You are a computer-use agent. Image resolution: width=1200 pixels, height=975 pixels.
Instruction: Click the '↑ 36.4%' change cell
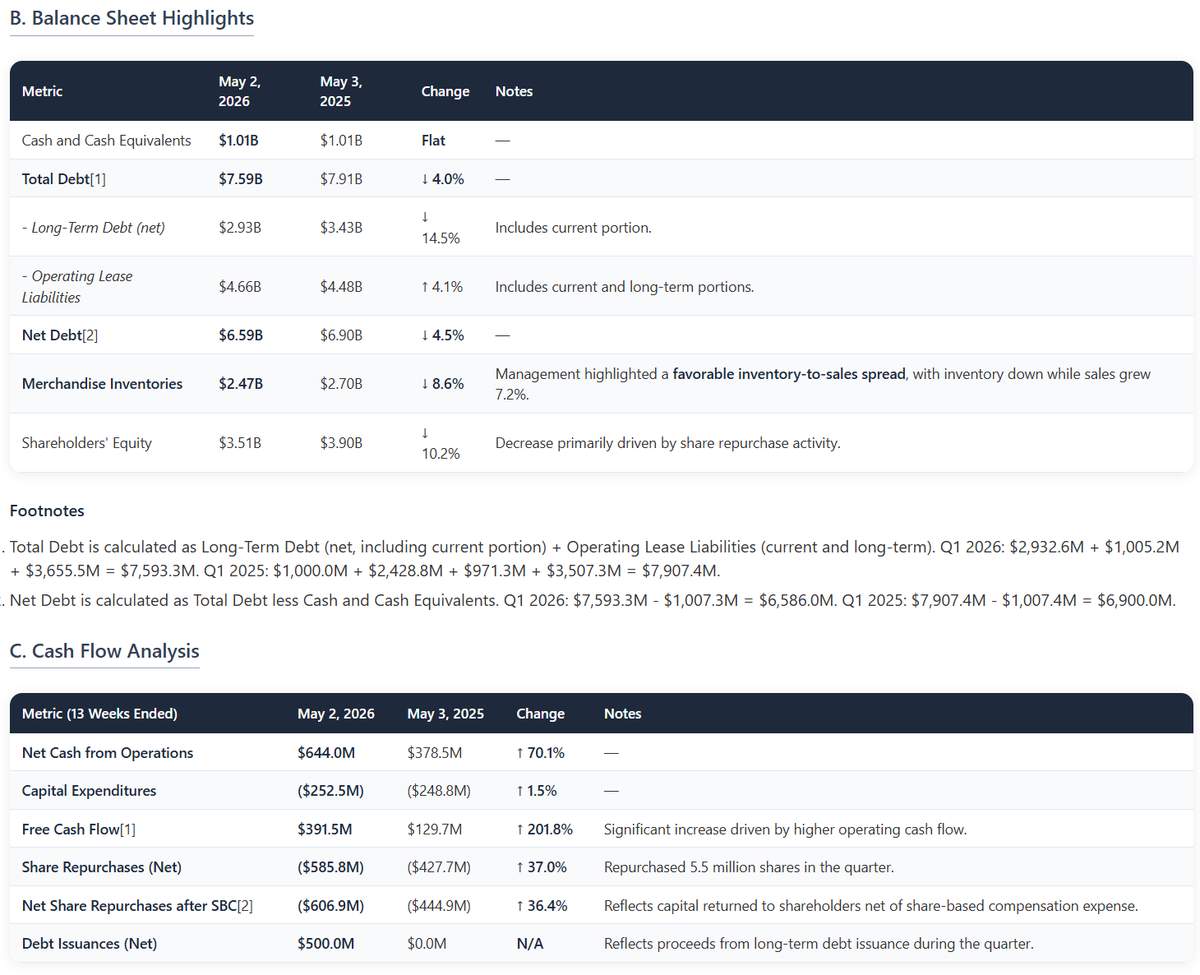[x=541, y=905]
